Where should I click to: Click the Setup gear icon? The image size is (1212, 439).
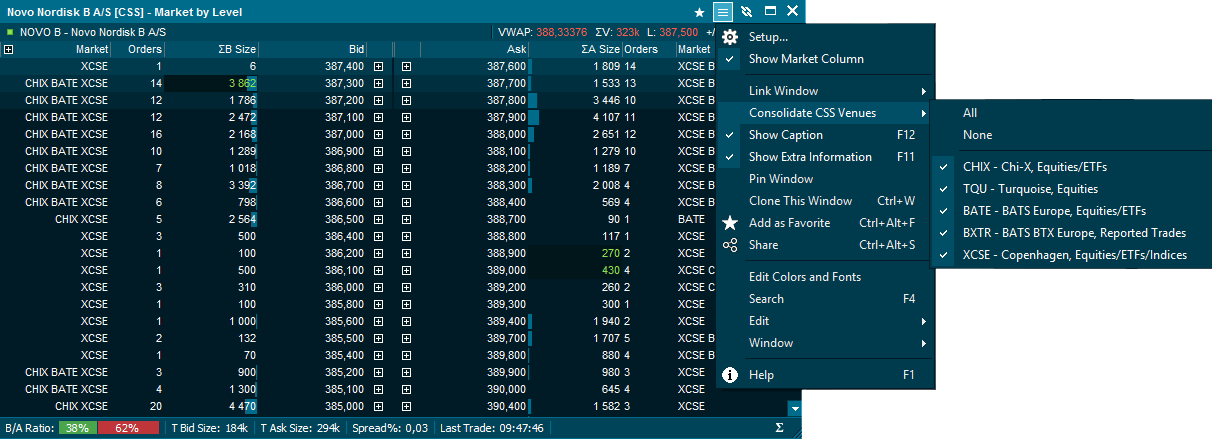(730, 37)
